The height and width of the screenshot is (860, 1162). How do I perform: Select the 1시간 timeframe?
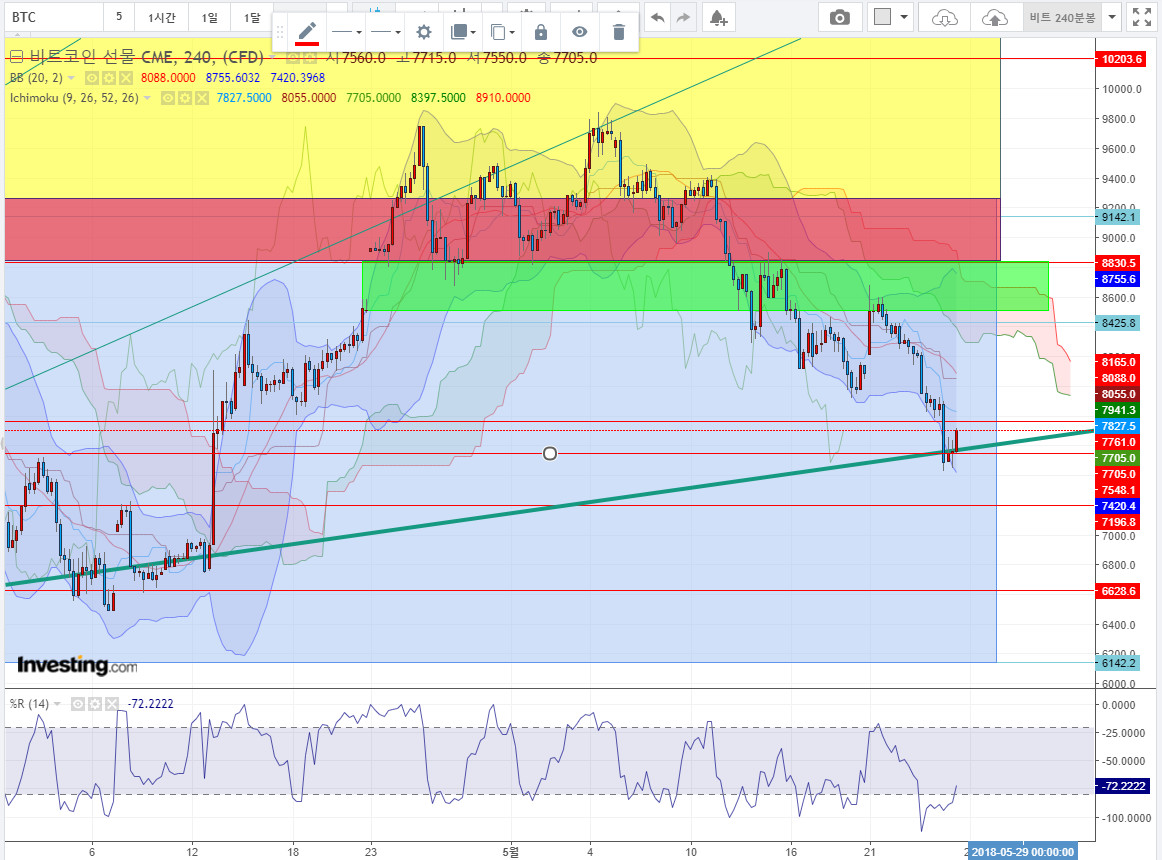[162, 17]
